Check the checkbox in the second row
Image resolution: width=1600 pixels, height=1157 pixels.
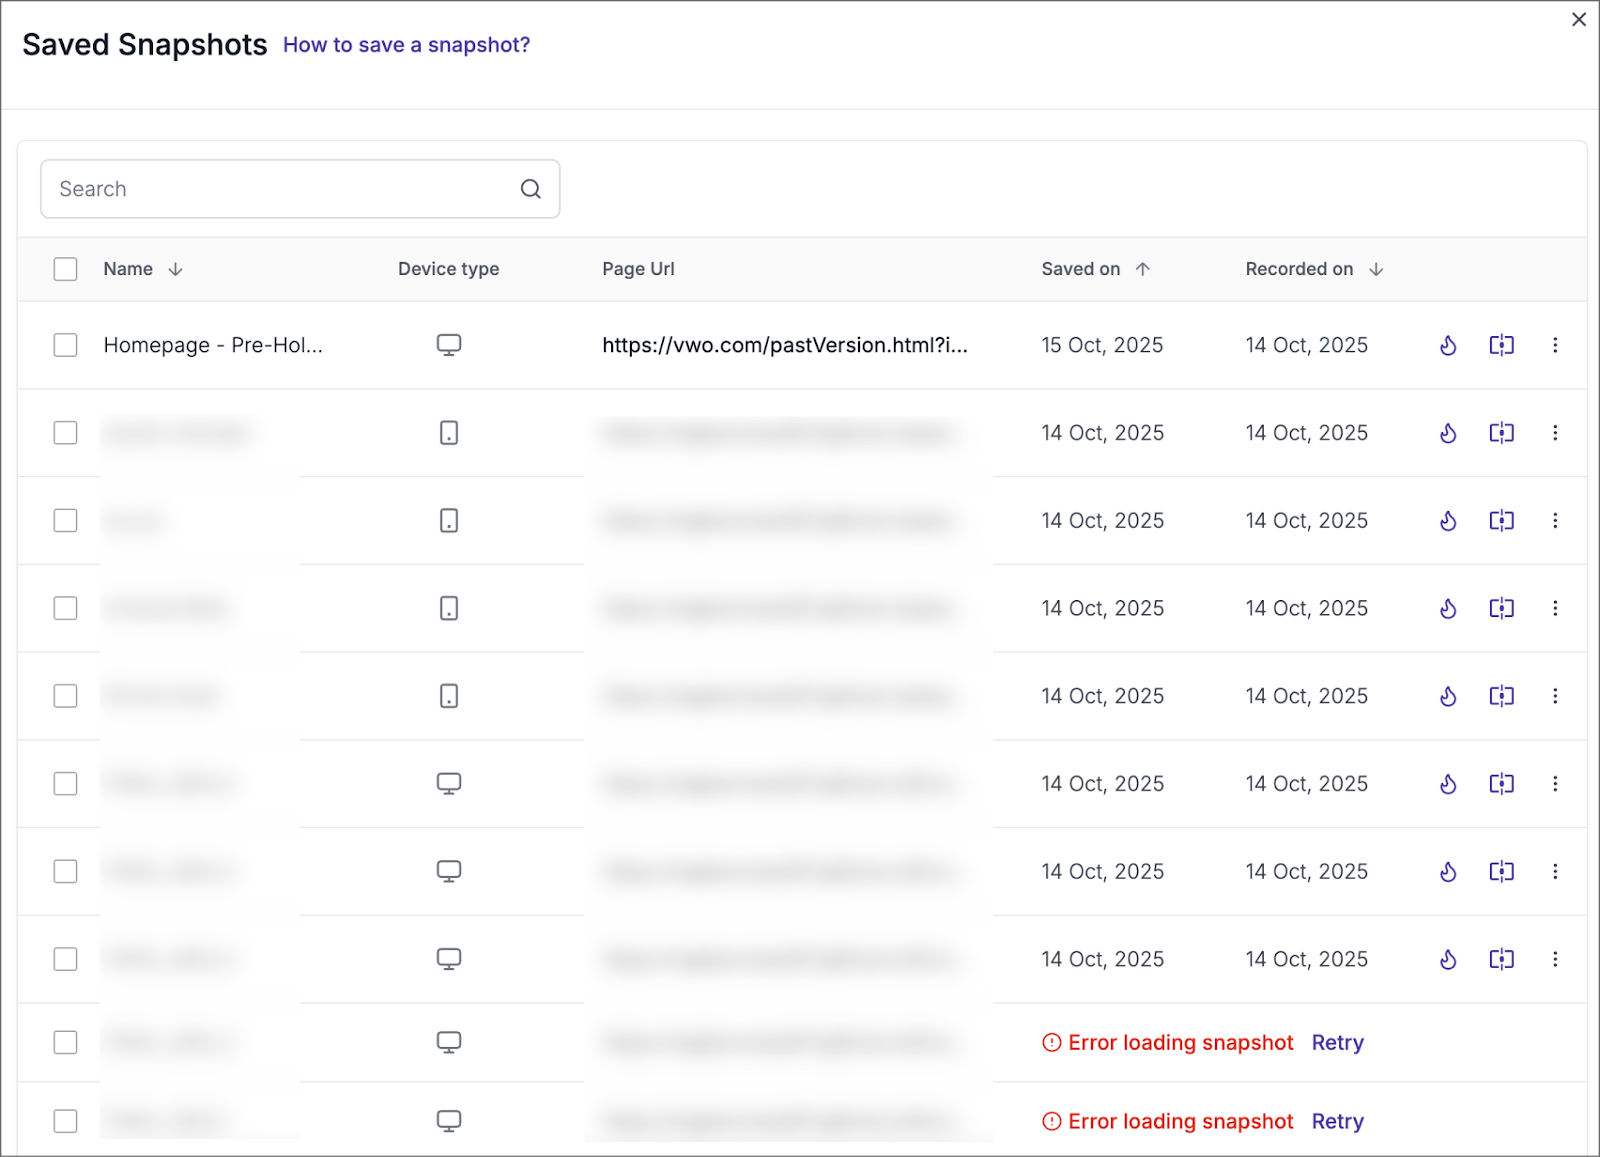coord(66,433)
